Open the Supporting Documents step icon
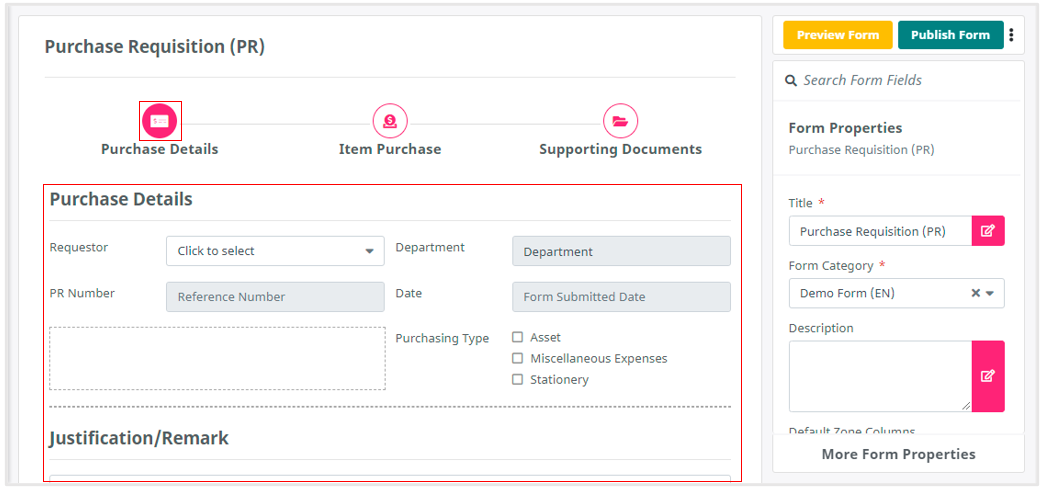 pyautogui.click(x=620, y=121)
